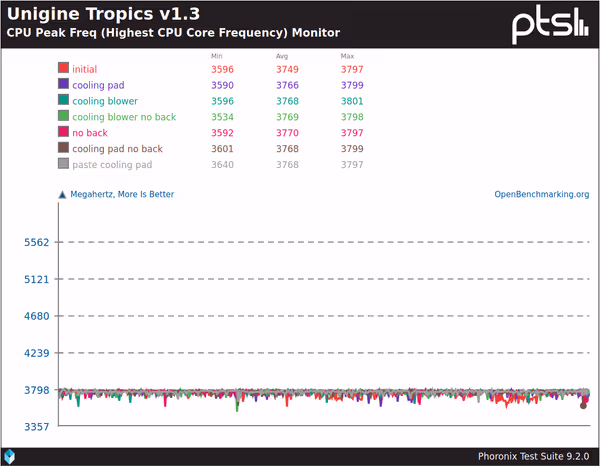Click cooling blower Max value 3801

(352, 101)
